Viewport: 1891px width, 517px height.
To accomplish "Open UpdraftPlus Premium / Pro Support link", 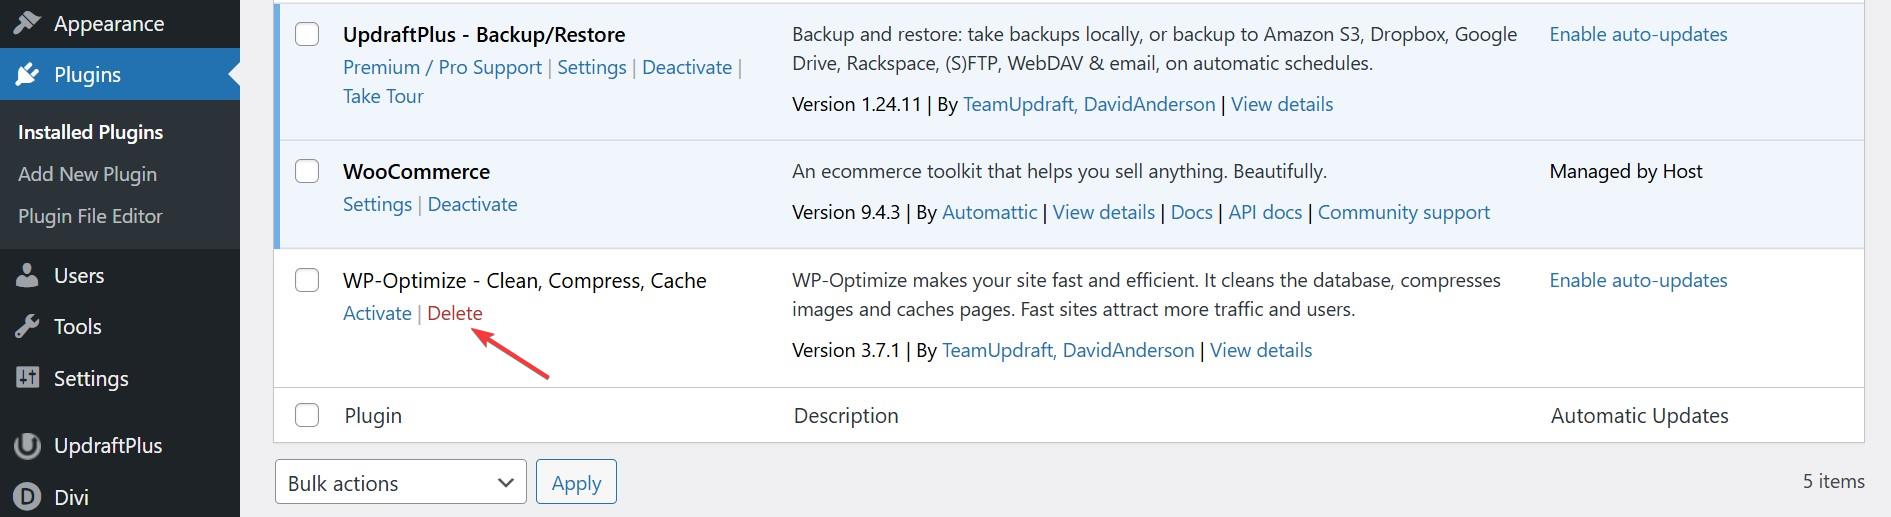I will click(x=442, y=67).
